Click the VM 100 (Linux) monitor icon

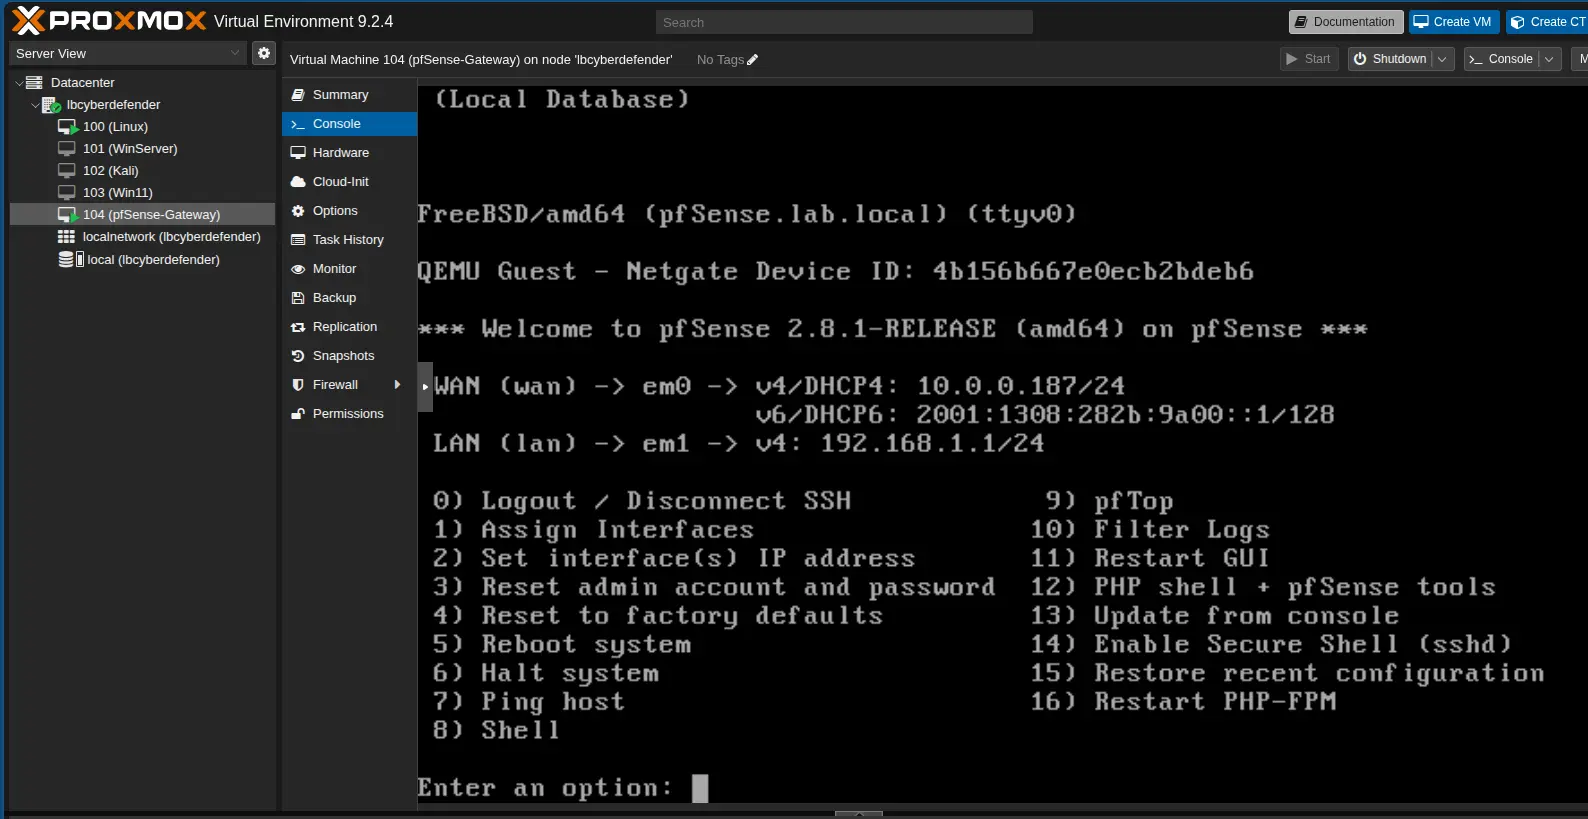tap(67, 127)
